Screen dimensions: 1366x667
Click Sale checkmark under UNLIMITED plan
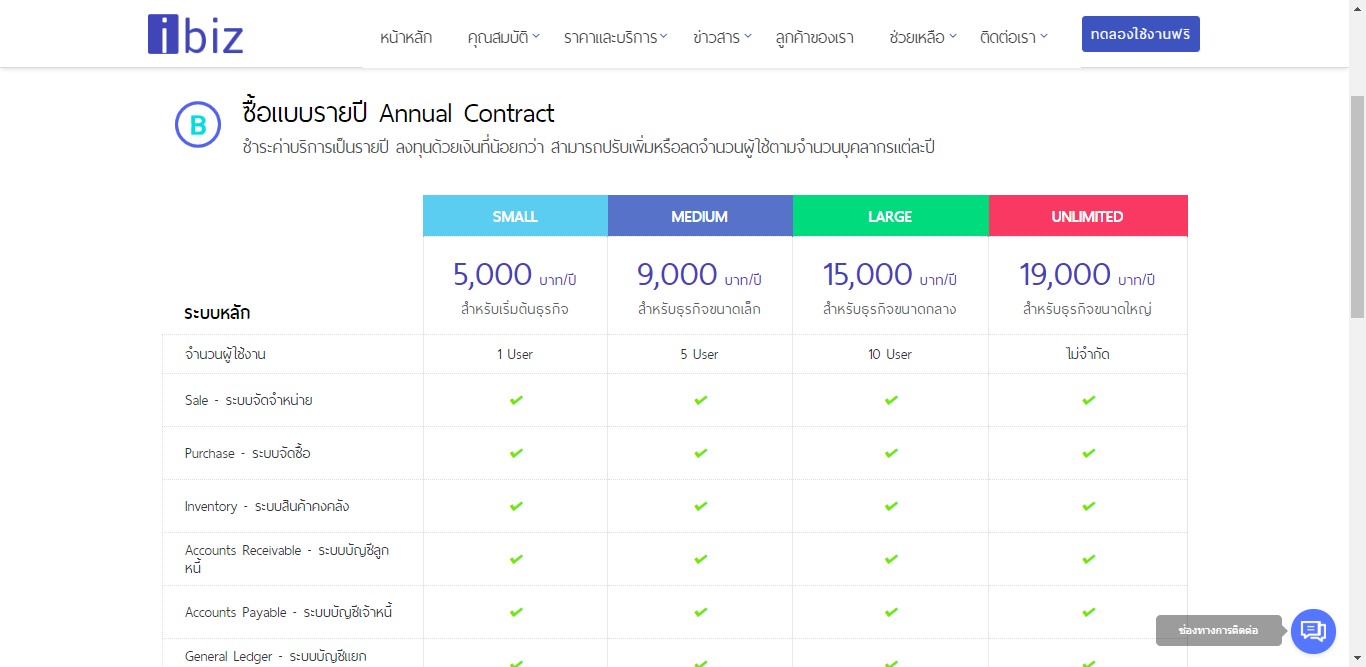click(x=1088, y=400)
